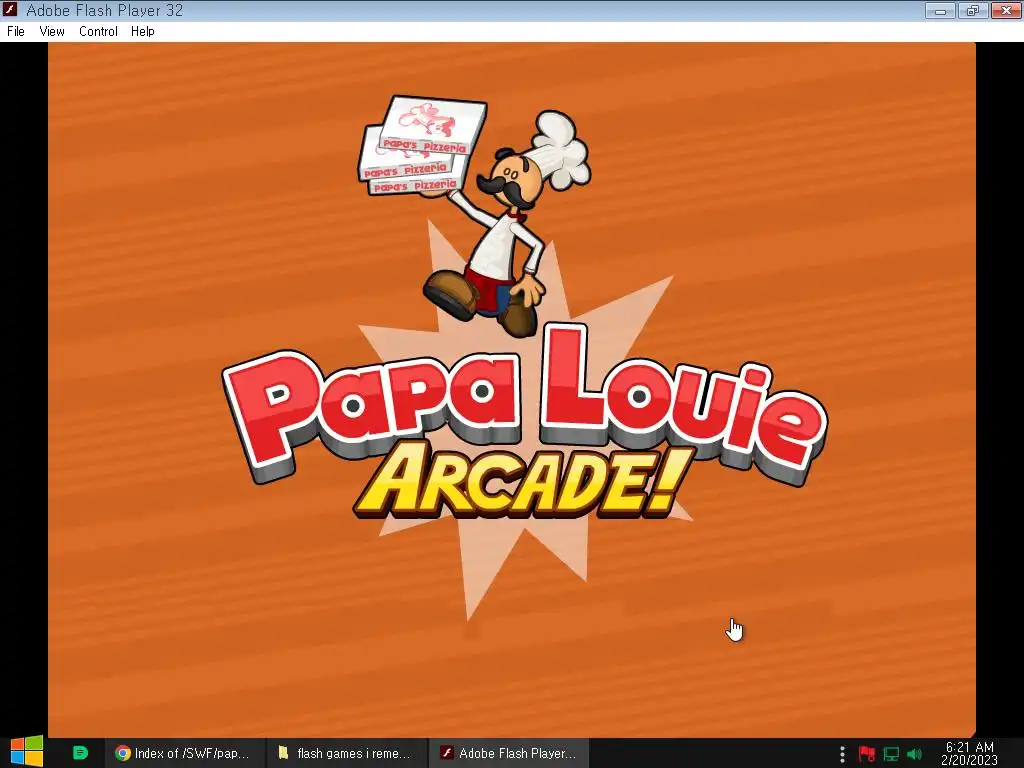The height and width of the screenshot is (768, 1024).
Task: Open the File menu
Action: (16, 31)
